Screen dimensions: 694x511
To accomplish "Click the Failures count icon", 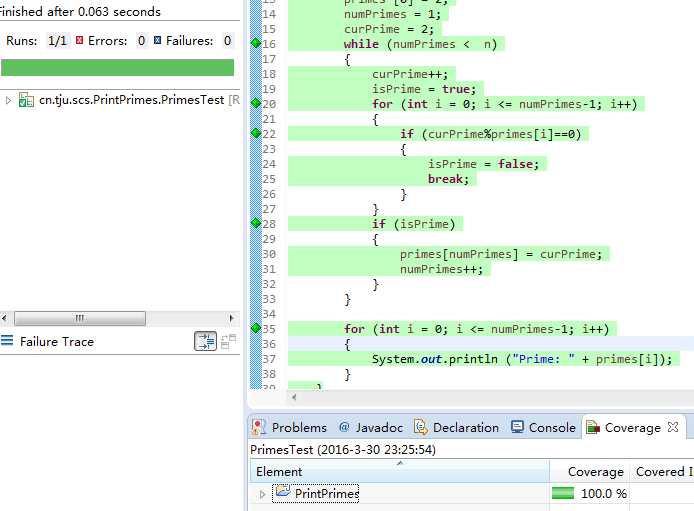I will (157, 41).
